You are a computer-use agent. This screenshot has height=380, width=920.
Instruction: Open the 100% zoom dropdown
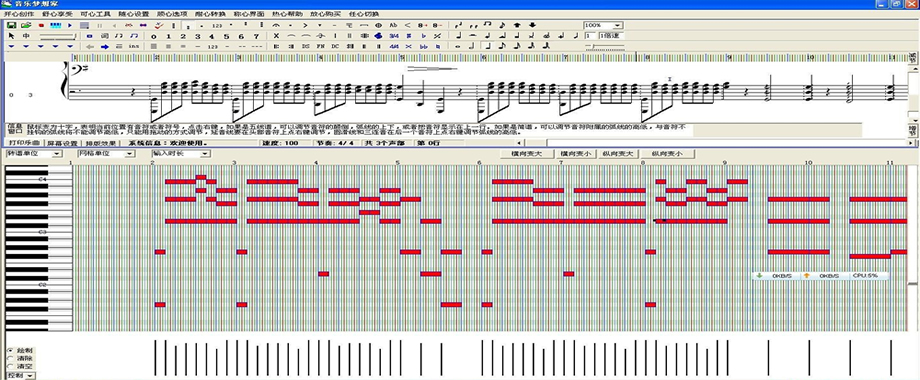tap(617, 25)
